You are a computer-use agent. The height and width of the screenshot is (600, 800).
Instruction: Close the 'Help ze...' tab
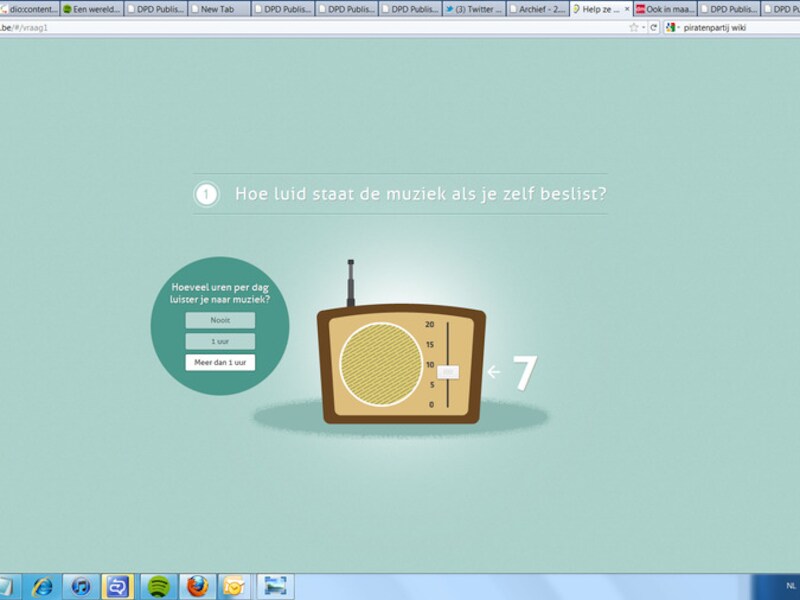click(627, 9)
